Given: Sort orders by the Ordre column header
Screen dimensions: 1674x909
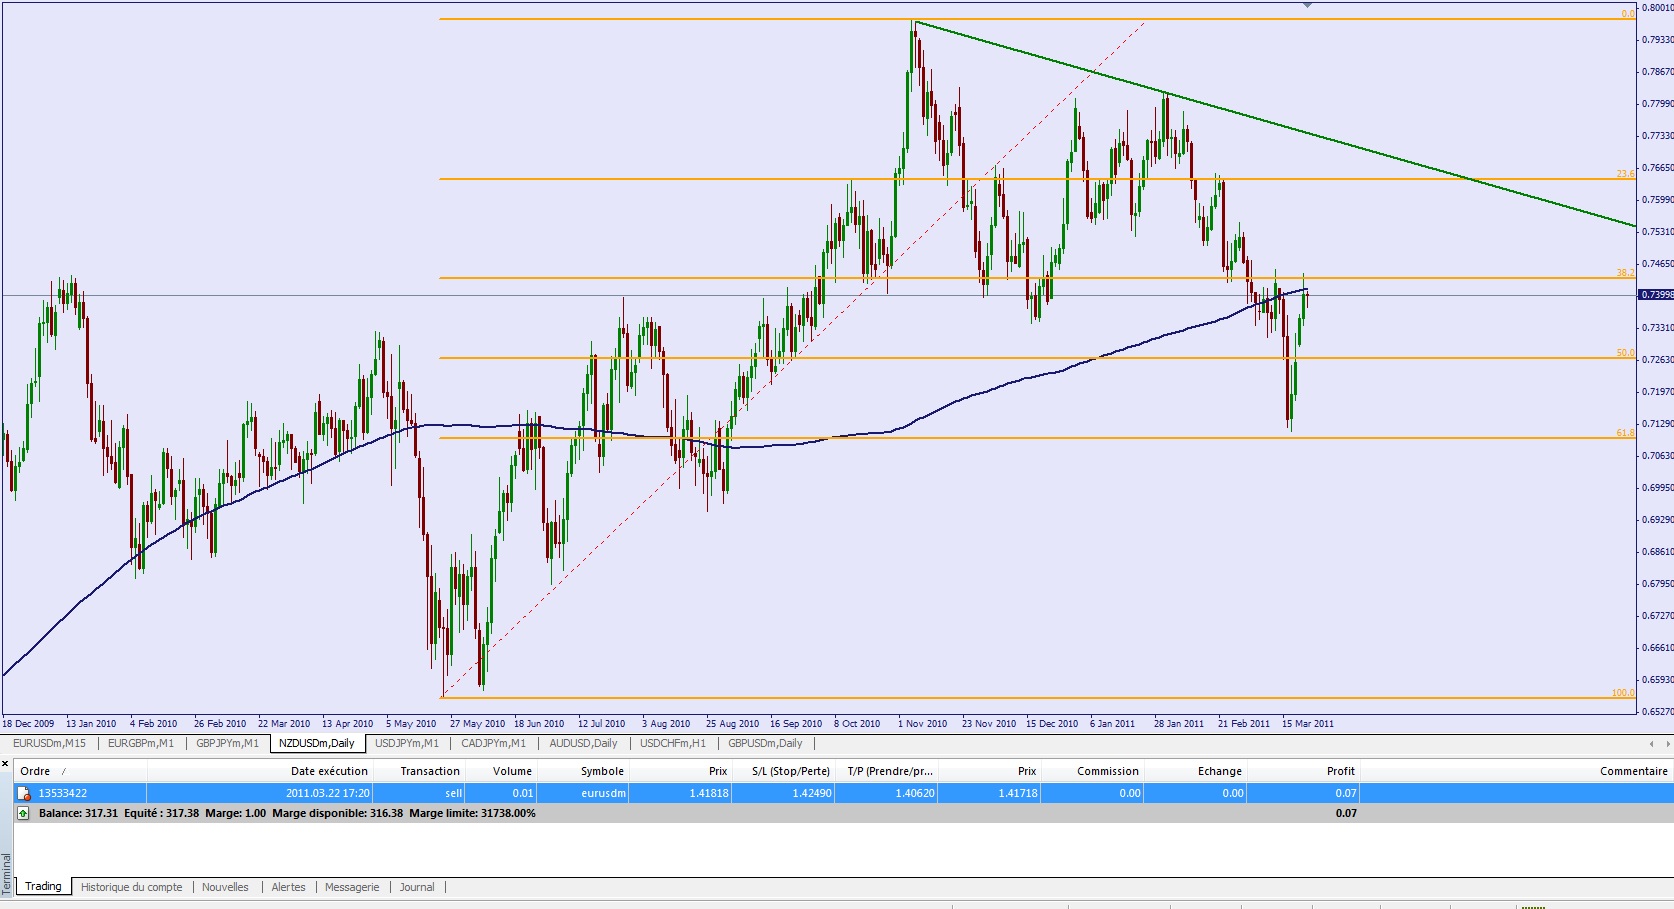Looking at the screenshot, I should (36, 771).
